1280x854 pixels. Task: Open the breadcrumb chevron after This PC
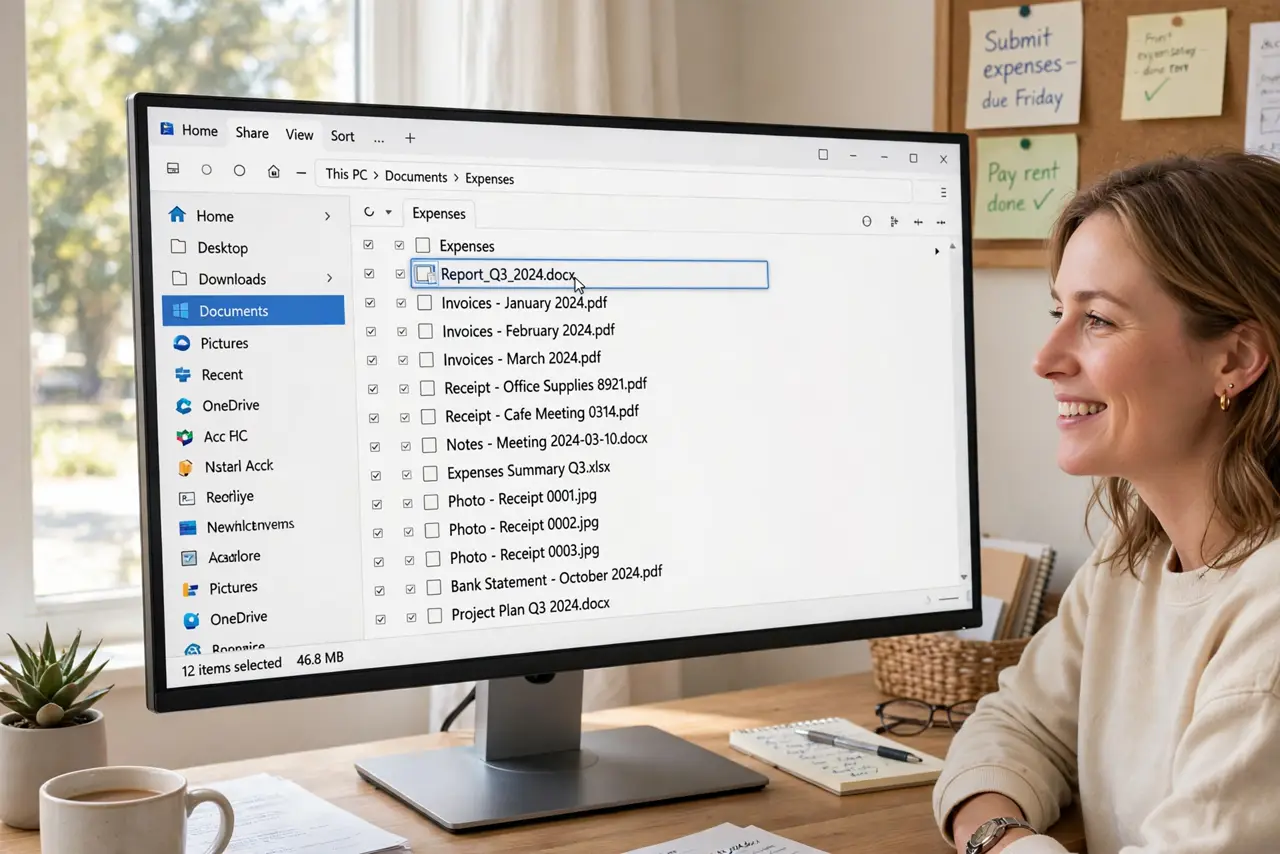376,175
